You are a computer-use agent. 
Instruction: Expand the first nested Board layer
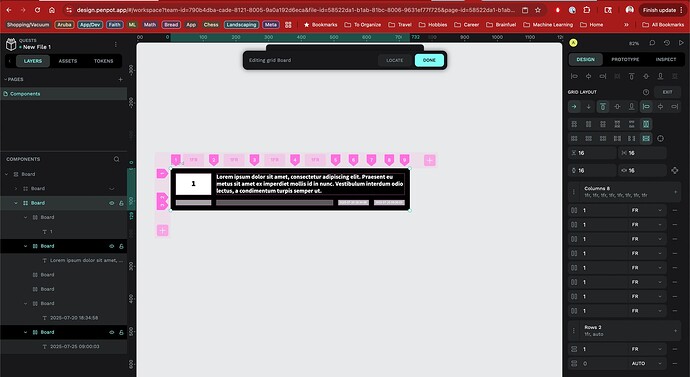16,188
